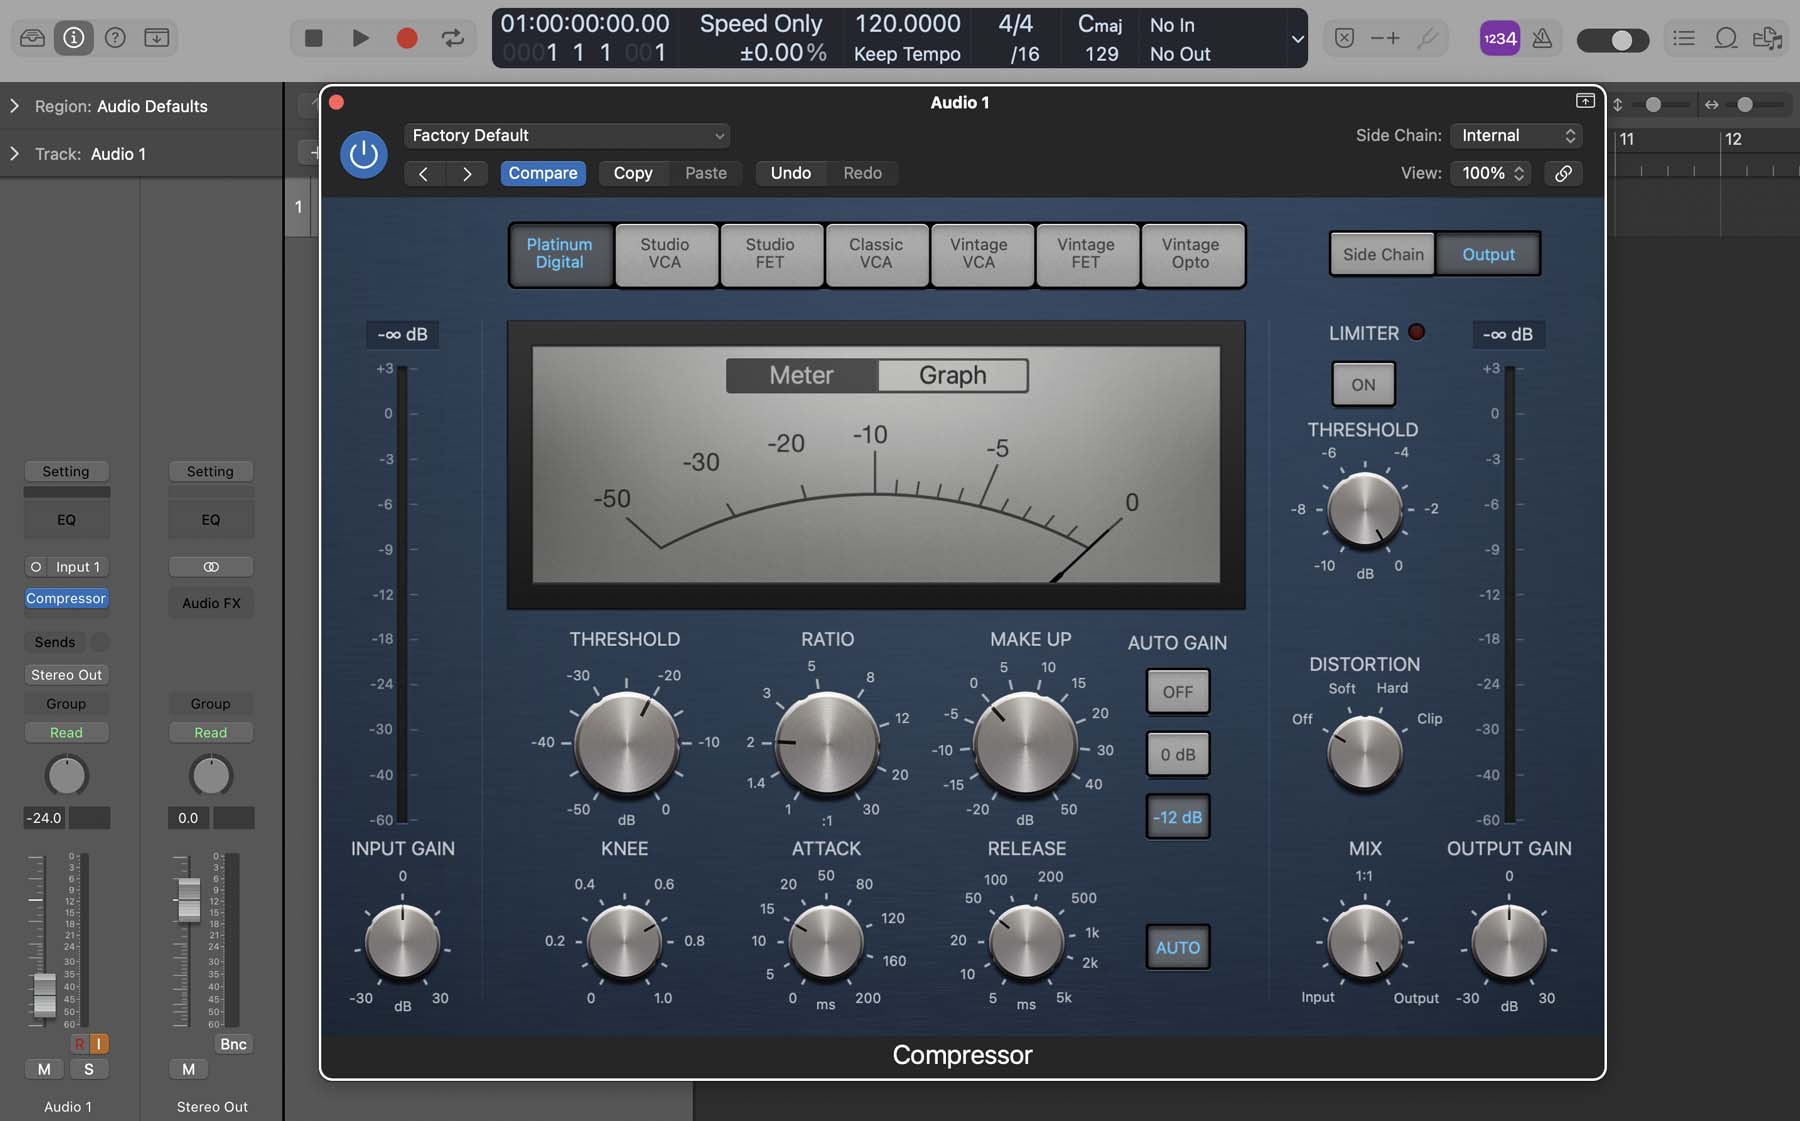Click the plugin link chain icon
1800x1121 pixels.
pos(1563,173)
